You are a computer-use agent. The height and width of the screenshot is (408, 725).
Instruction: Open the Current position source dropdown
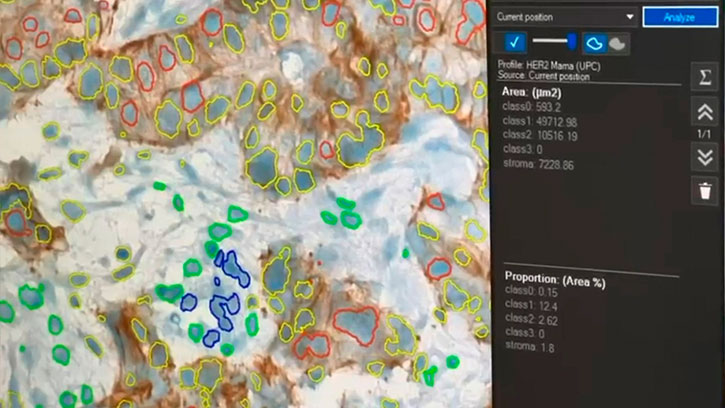coord(565,17)
